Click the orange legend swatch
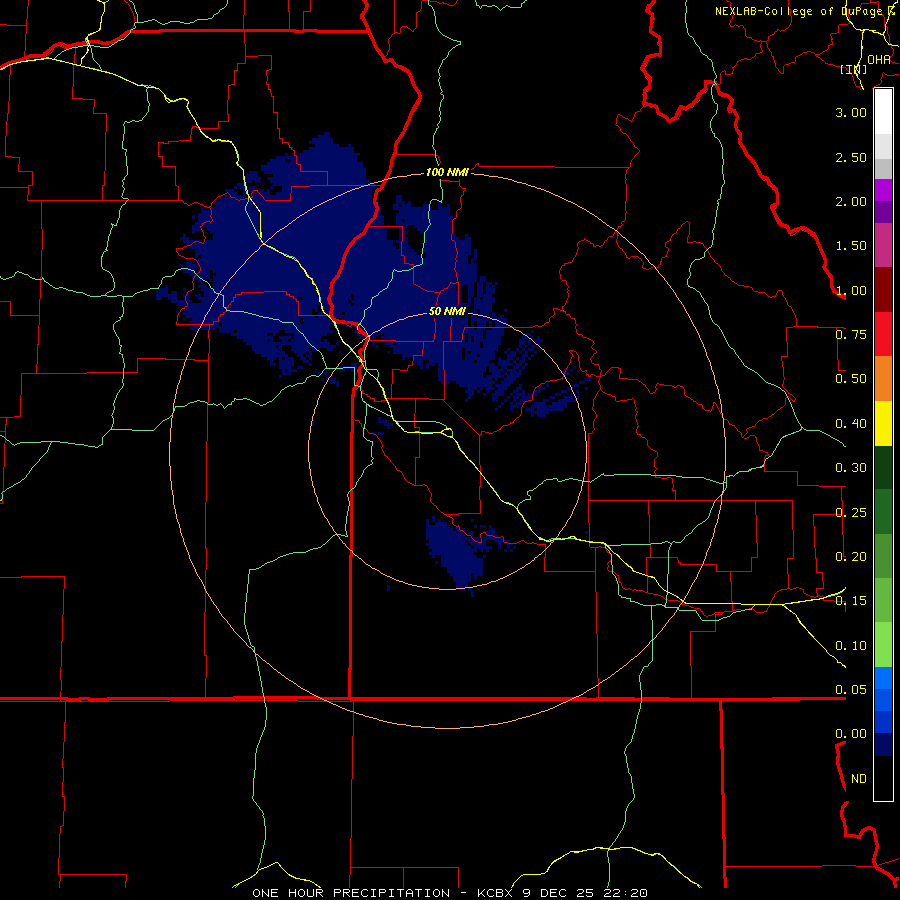The height and width of the screenshot is (900, 900). pyautogui.click(x=883, y=378)
